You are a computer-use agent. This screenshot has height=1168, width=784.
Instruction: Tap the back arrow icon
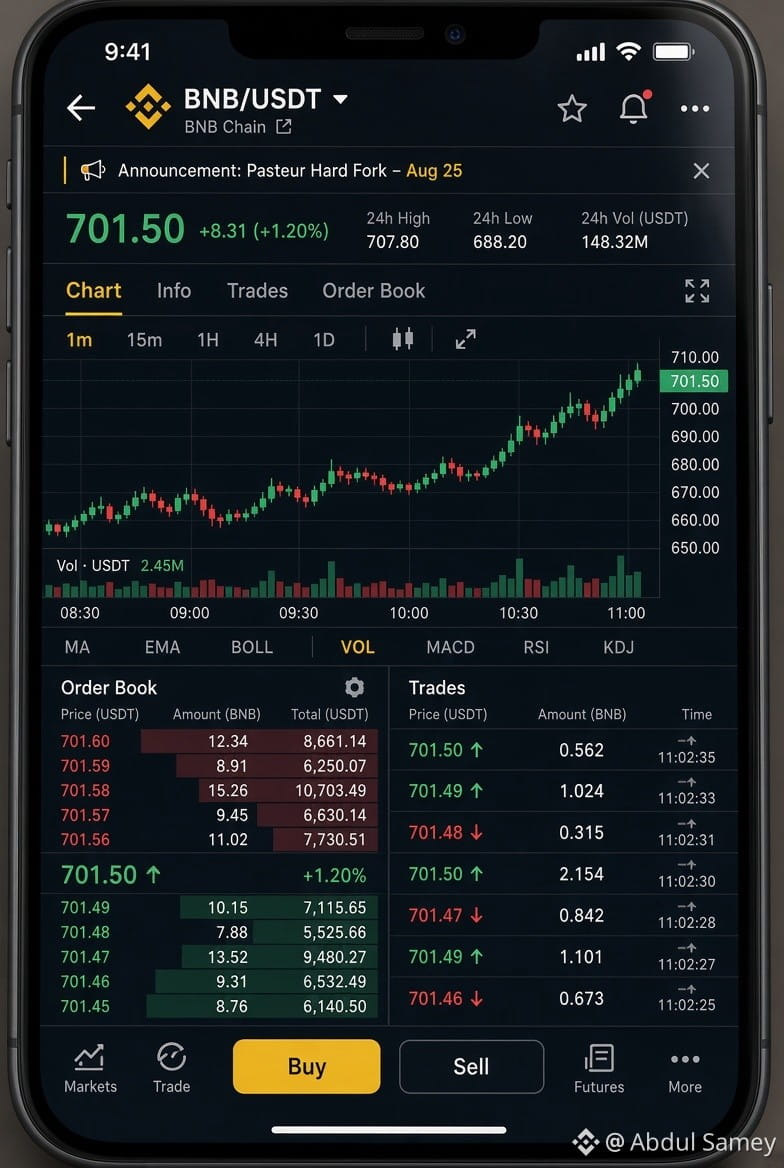pyautogui.click(x=80, y=109)
